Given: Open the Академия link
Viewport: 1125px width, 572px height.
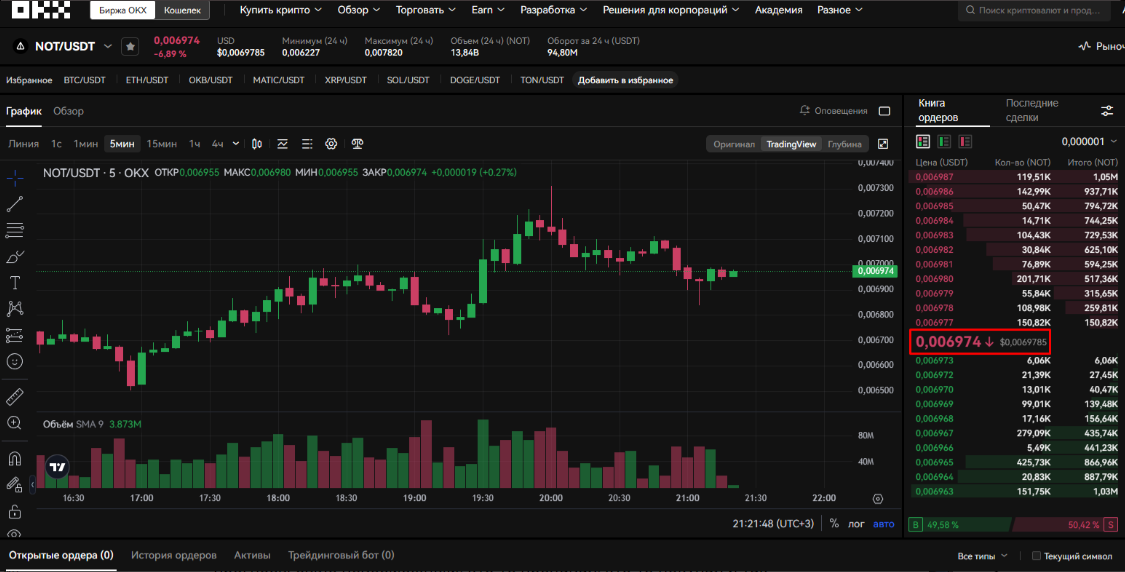Looking at the screenshot, I should [x=778, y=10].
